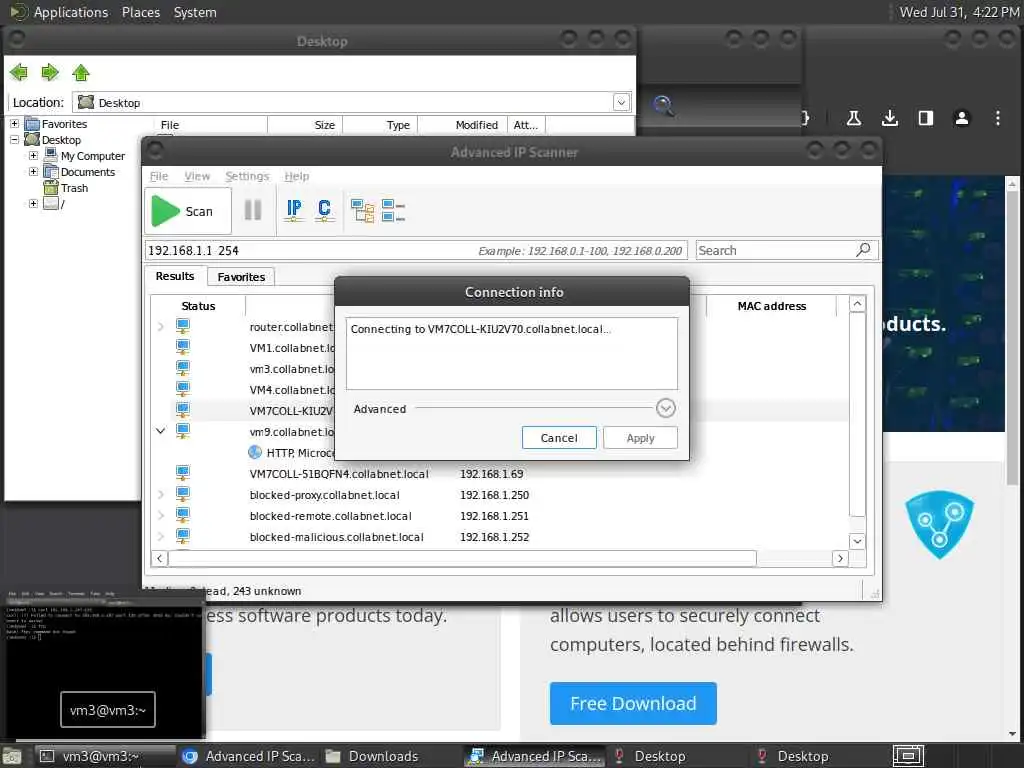Click the webpage search magnifier icon
This screenshot has height=768, width=1024.
click(x=664, y=105)
